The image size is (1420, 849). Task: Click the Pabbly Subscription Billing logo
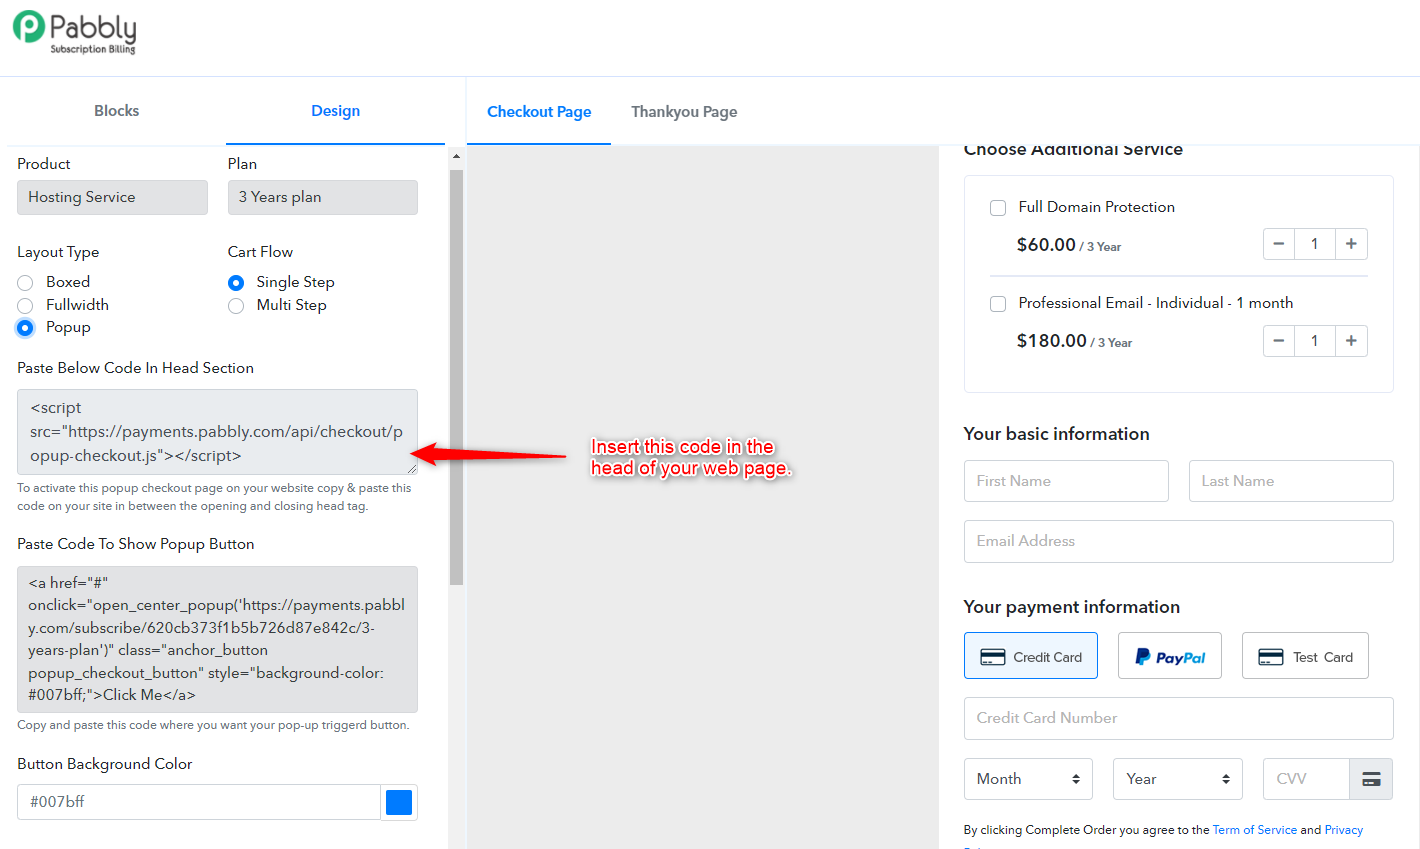coord(75,32)
